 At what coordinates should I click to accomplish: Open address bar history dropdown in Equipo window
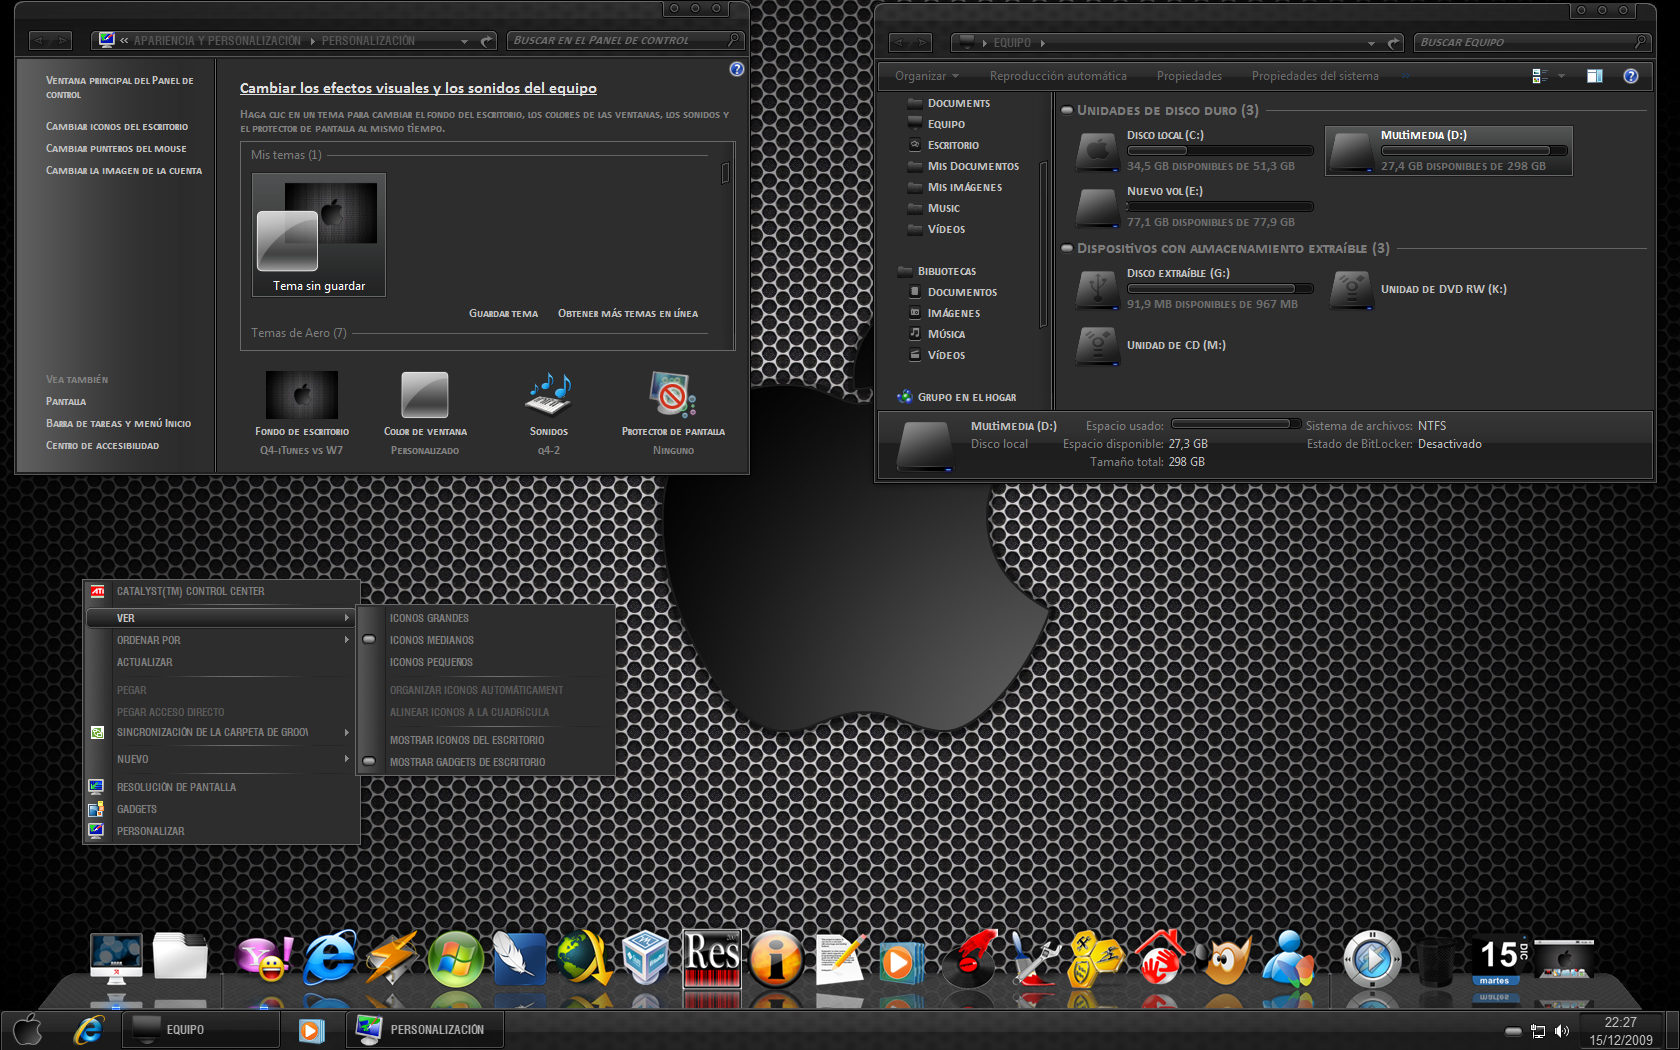click(x=1371, y=43)
